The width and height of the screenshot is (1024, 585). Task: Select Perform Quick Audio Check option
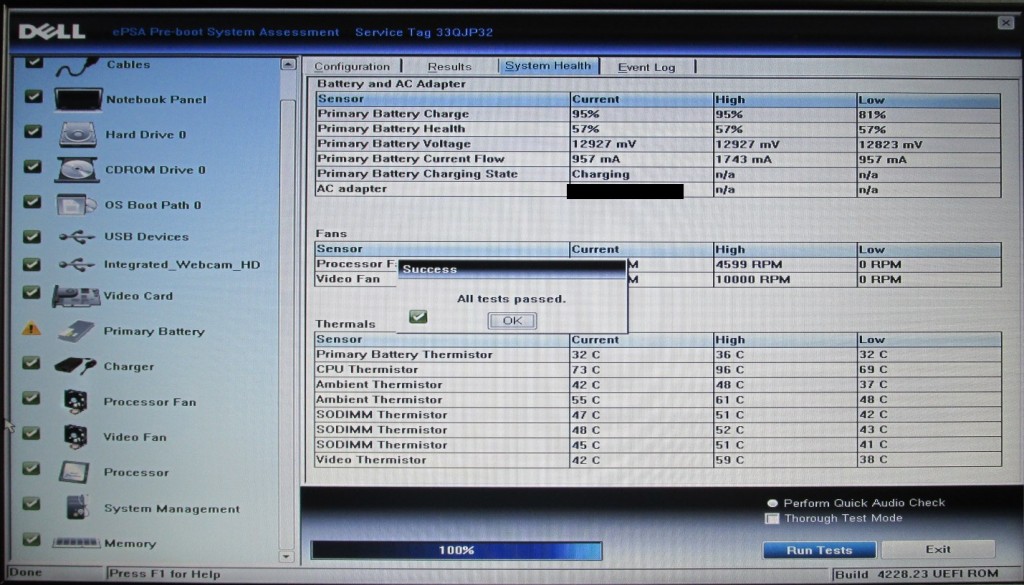coord(772,503)
